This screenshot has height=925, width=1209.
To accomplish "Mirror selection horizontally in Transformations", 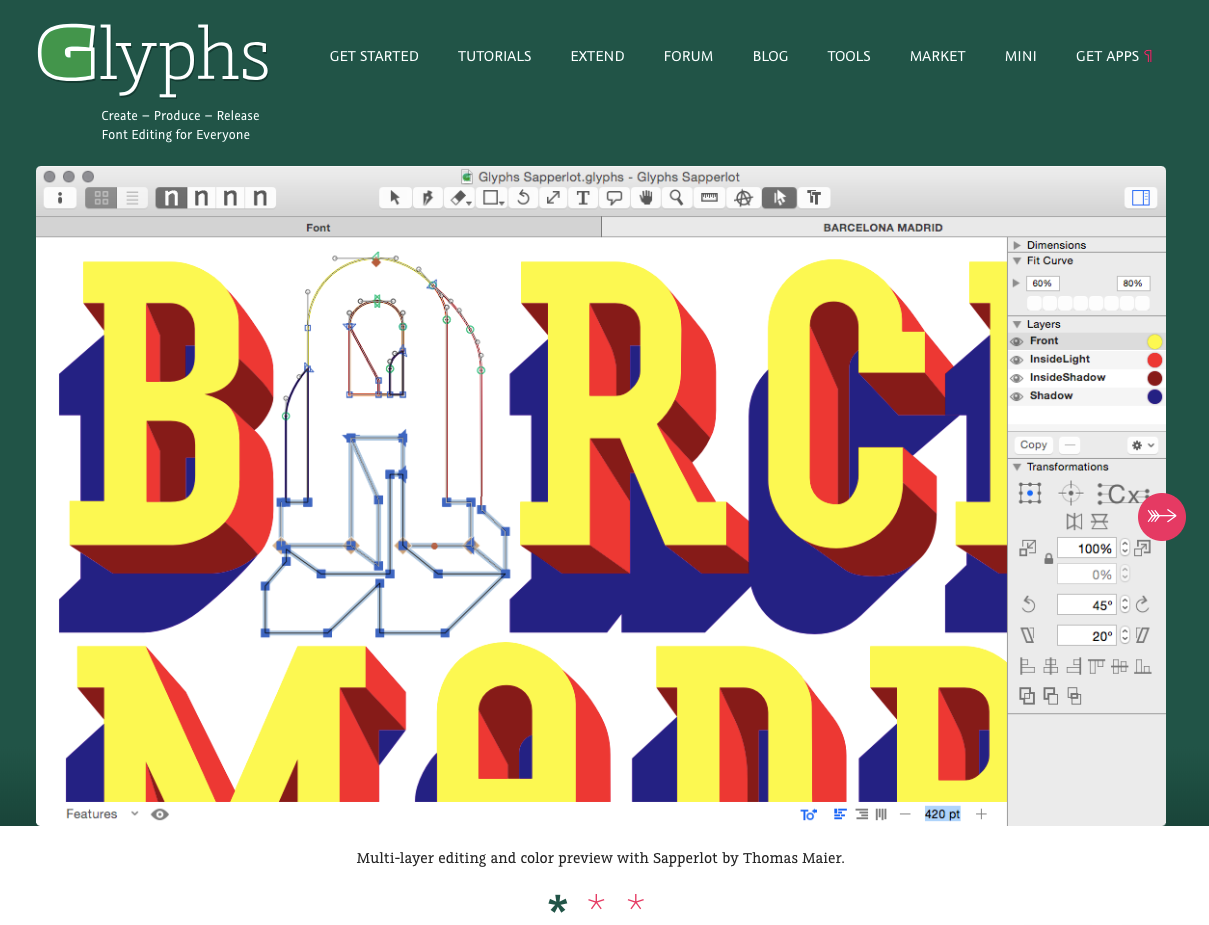I will tap(1075, 521).
